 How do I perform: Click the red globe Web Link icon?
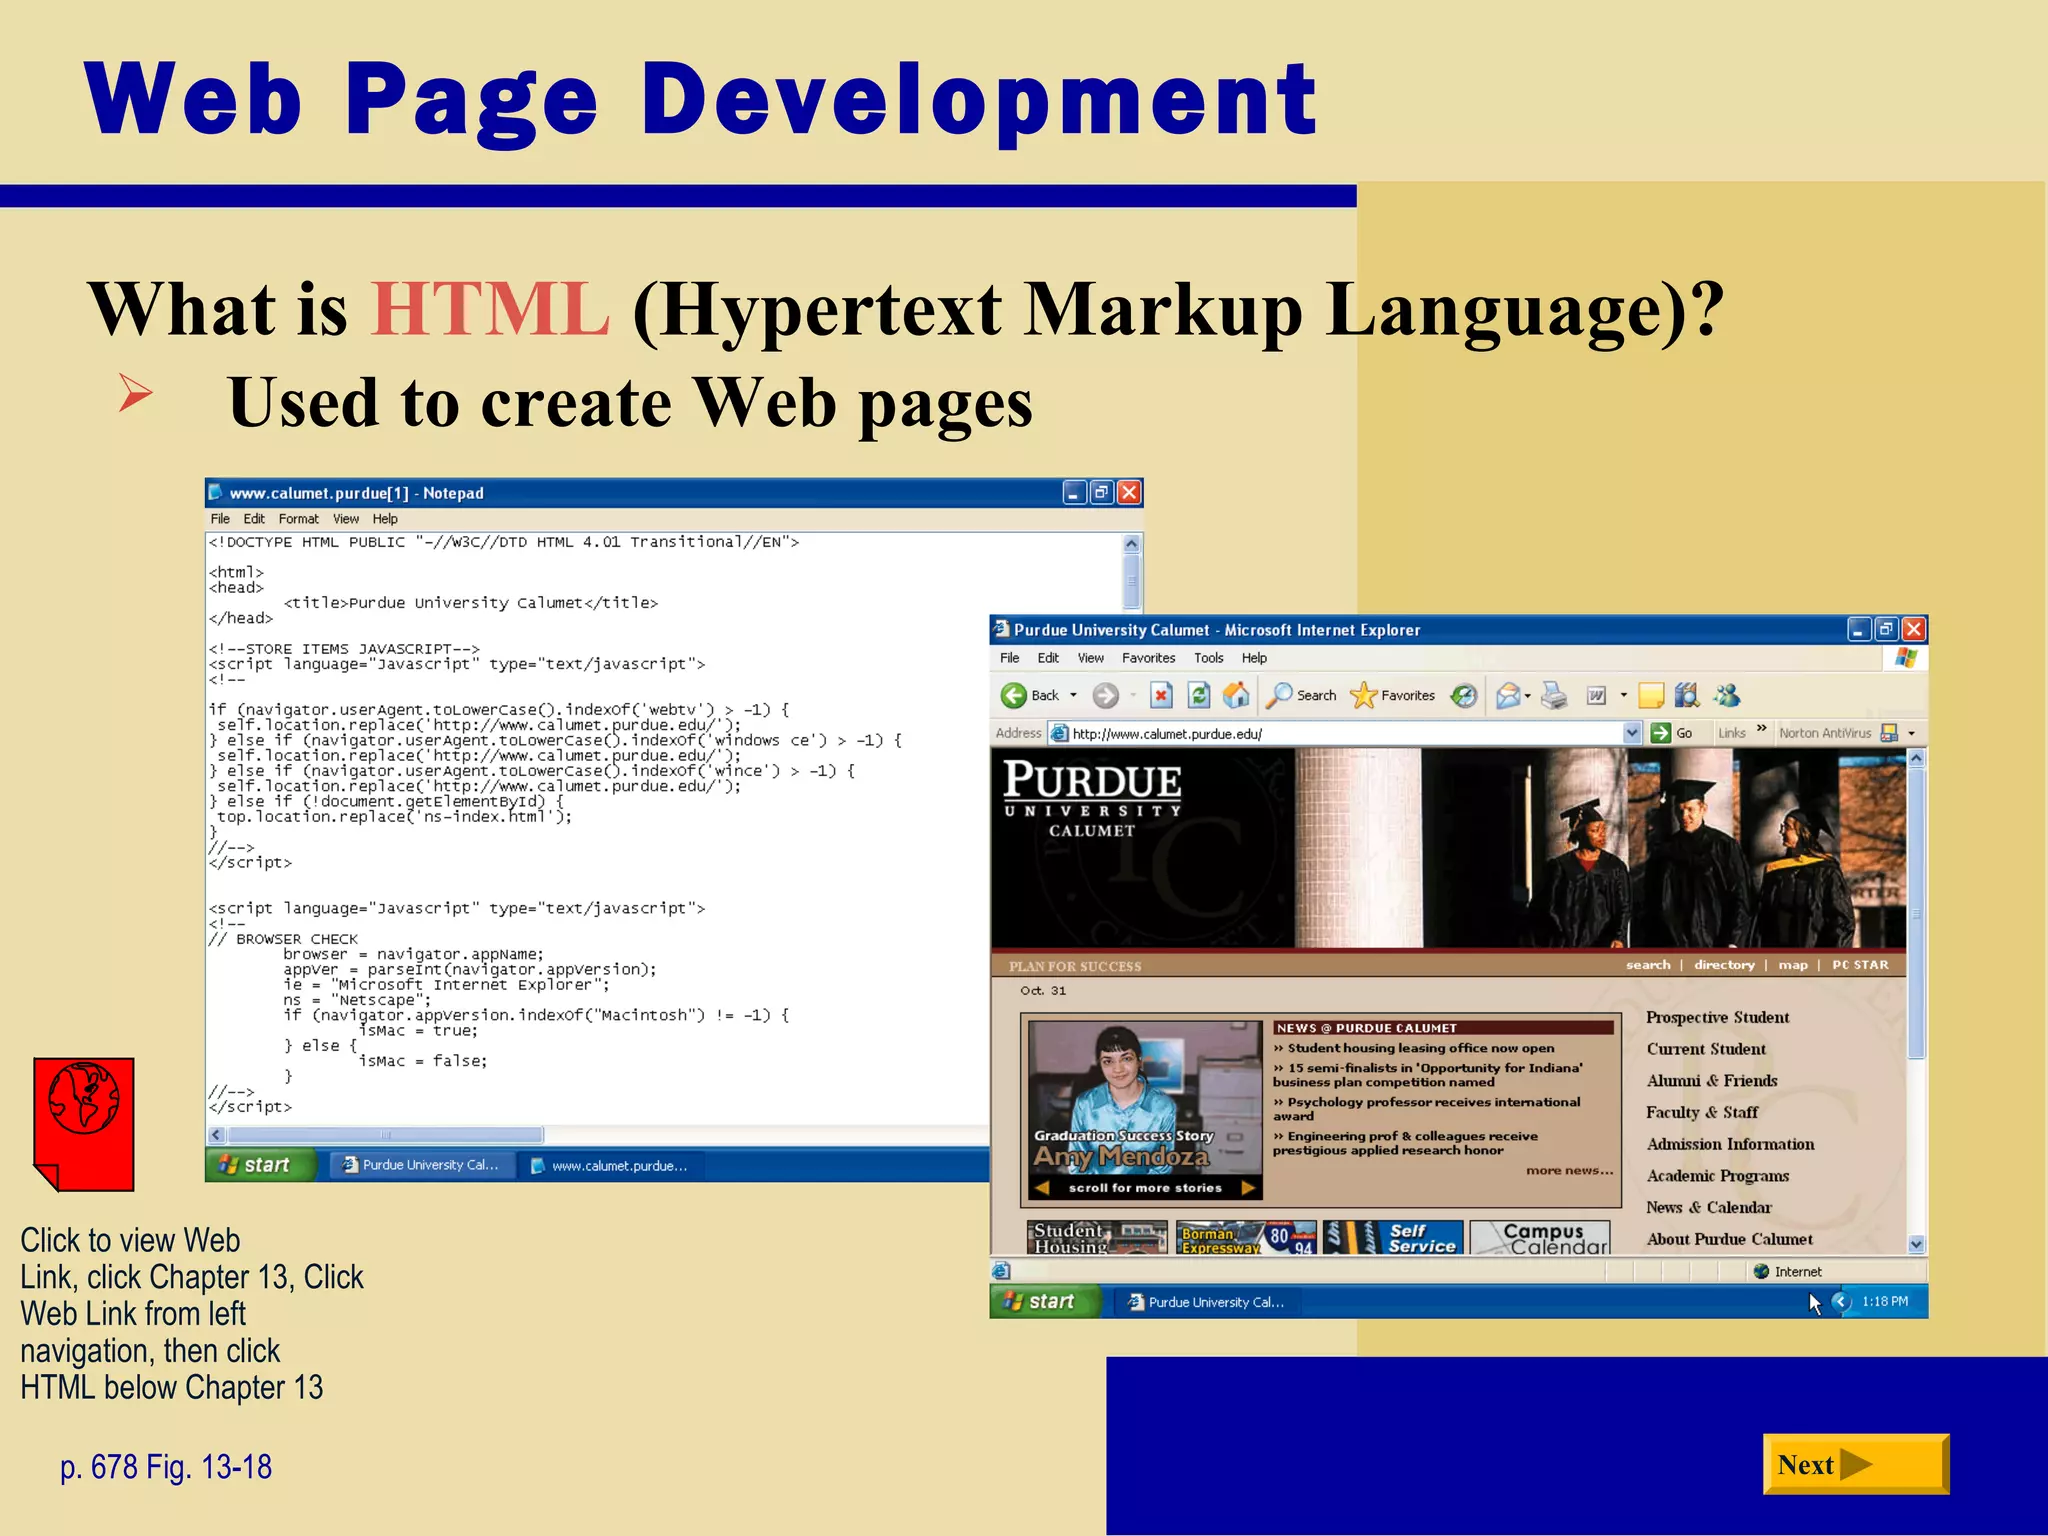(84, 1124)
